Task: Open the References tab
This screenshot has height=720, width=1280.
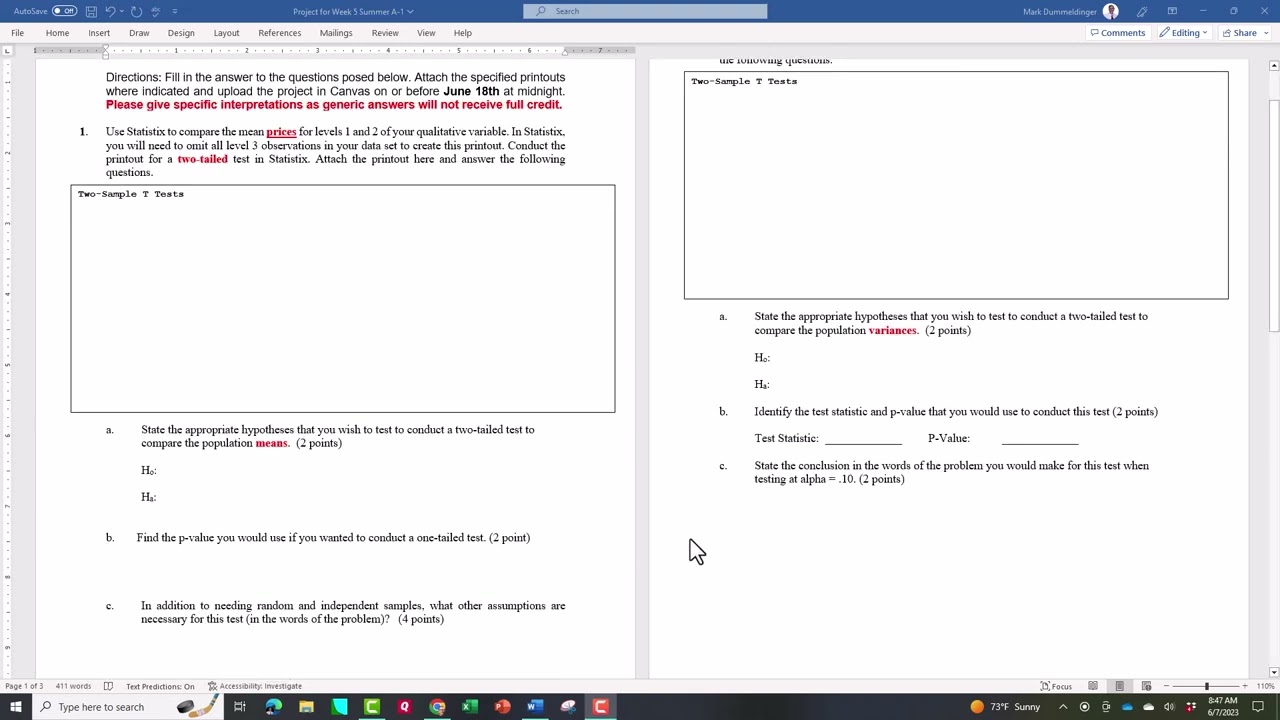Action: point(280,33)
